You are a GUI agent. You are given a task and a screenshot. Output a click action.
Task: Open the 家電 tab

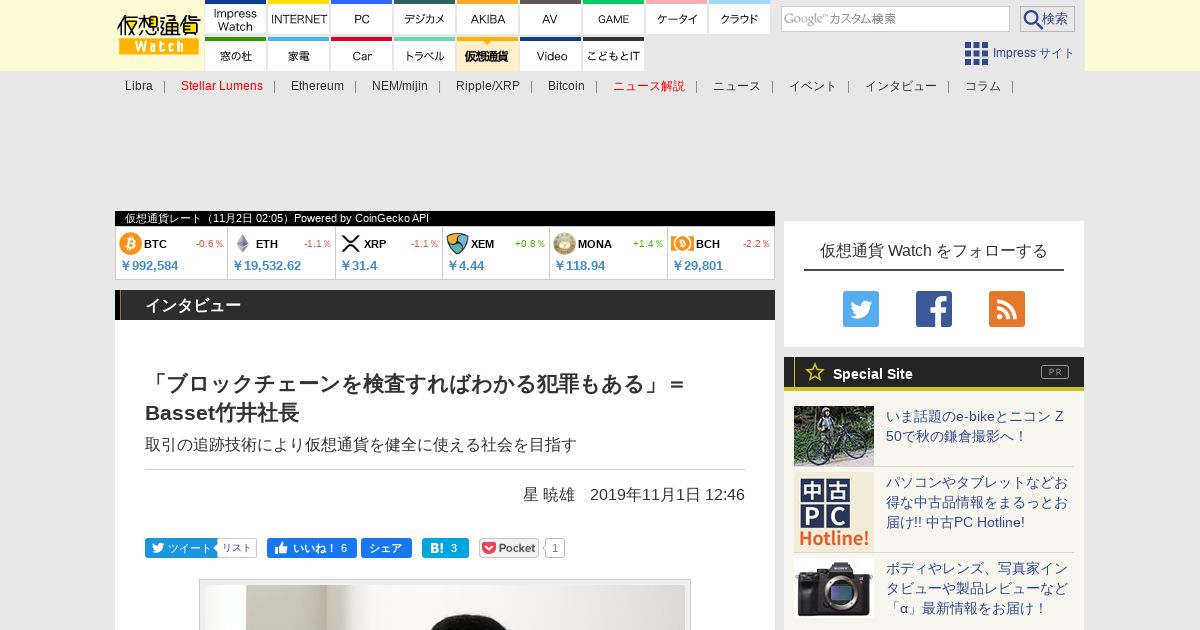(x=299, y=55)
